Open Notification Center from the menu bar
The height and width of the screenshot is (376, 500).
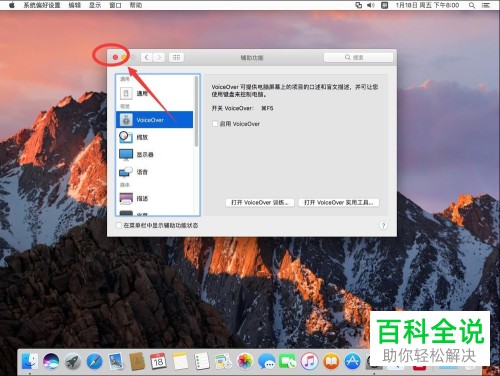click(486, 5)
